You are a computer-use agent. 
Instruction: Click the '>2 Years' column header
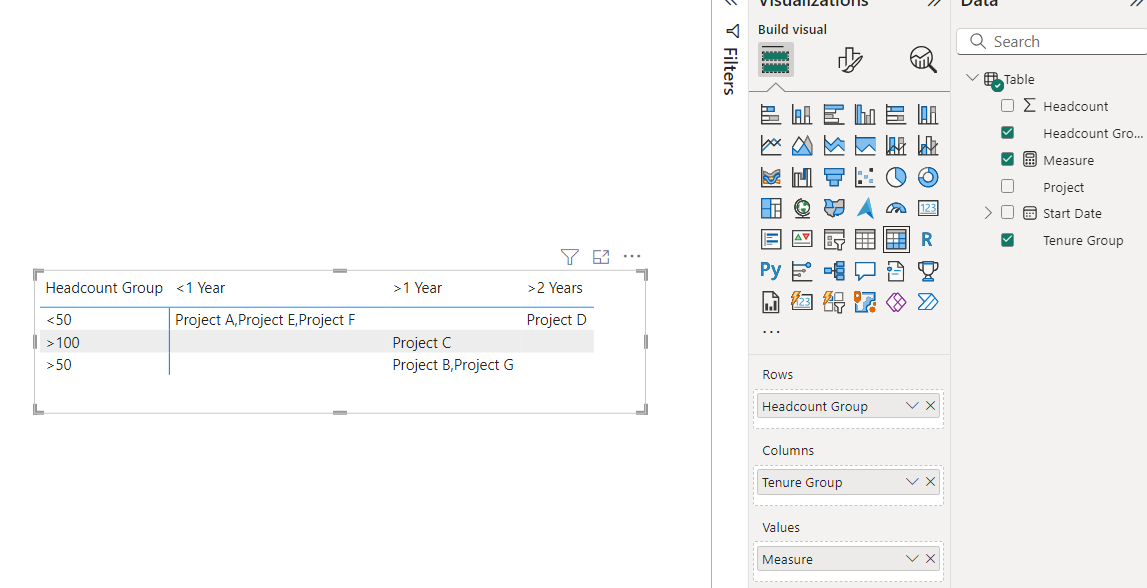coord(555,288)
